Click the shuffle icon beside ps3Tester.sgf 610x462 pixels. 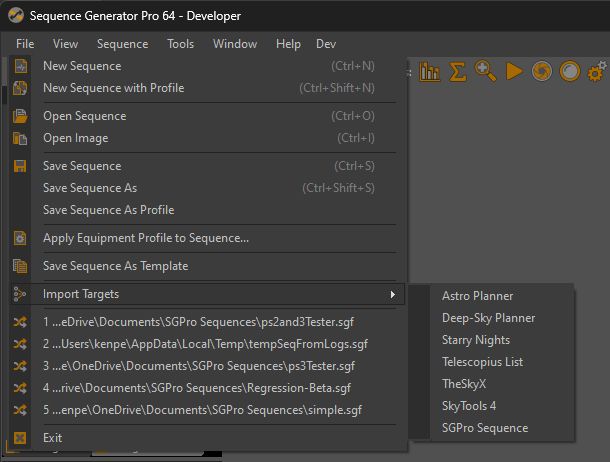pyautogui.click(x=20, y=366)
